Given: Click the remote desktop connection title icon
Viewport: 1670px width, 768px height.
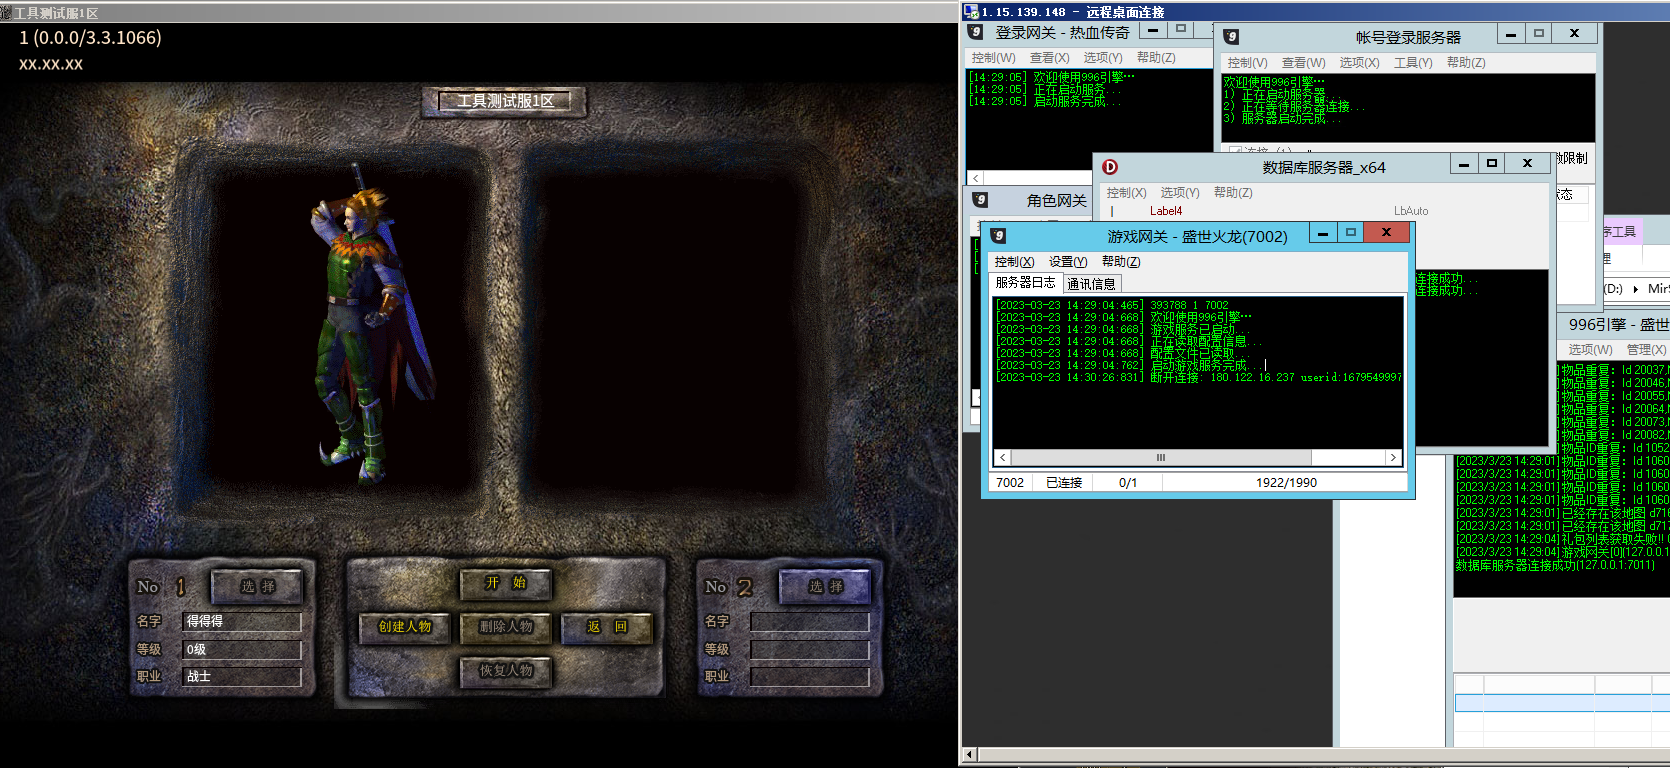Looking at the screenshot, I should pyautogui.click(x=971, y=12).
